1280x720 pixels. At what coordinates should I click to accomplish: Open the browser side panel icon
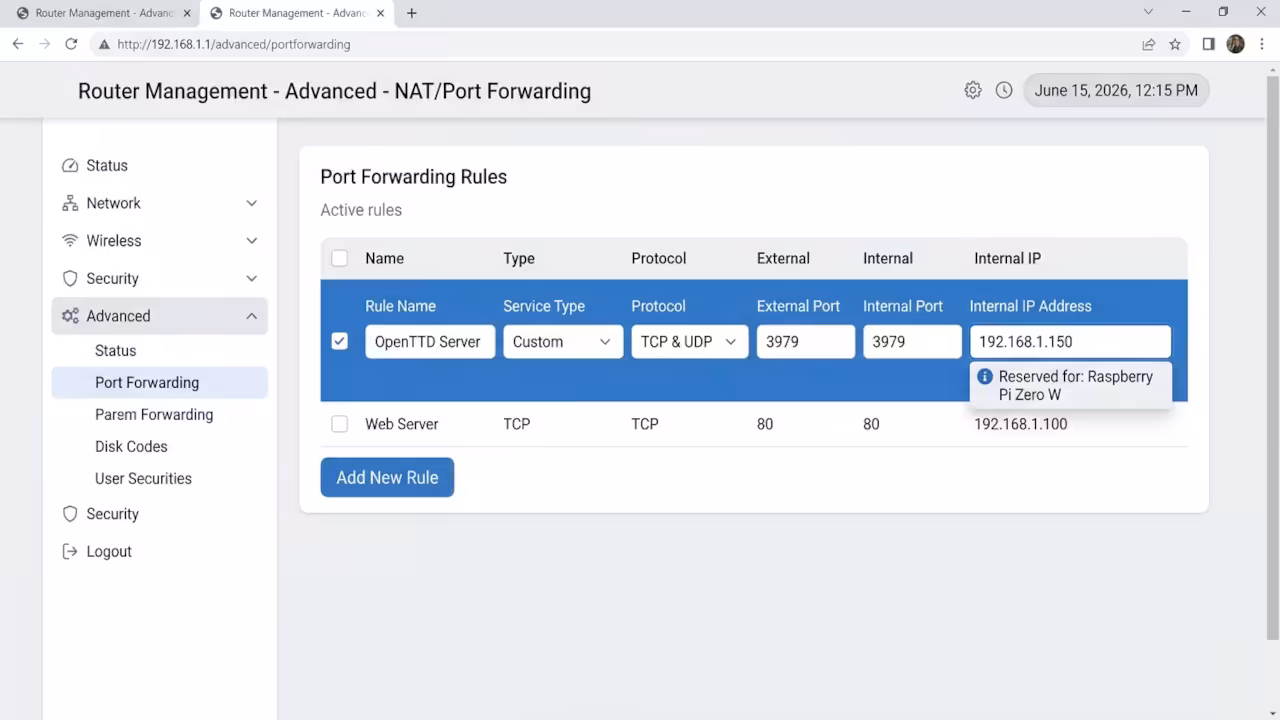(x=1208, y=44)
